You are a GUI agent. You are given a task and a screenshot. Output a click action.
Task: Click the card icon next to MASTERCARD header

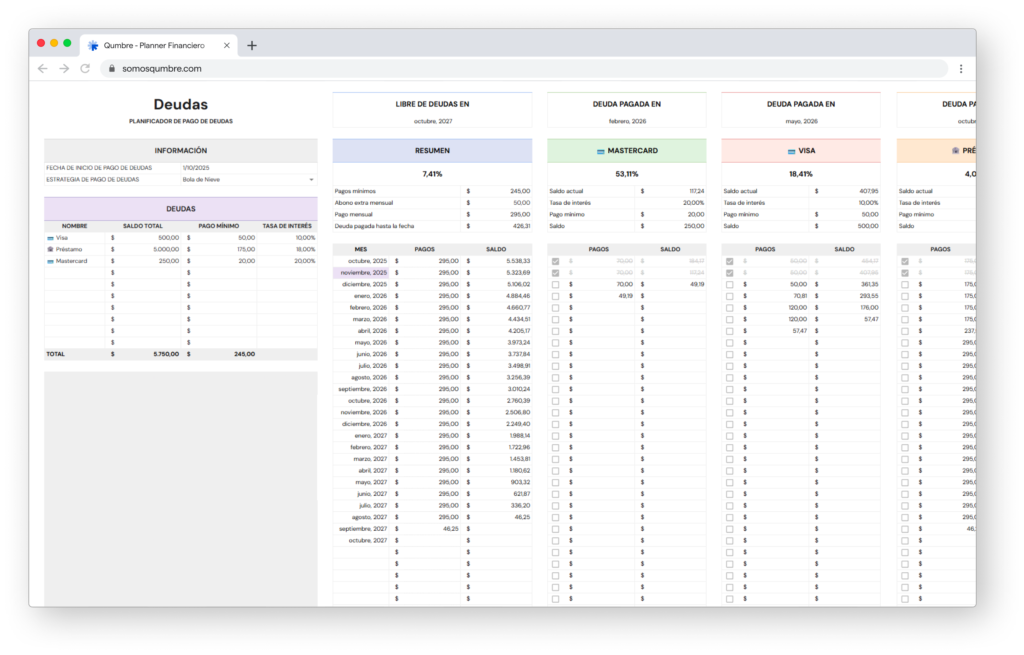coord(600,151)
